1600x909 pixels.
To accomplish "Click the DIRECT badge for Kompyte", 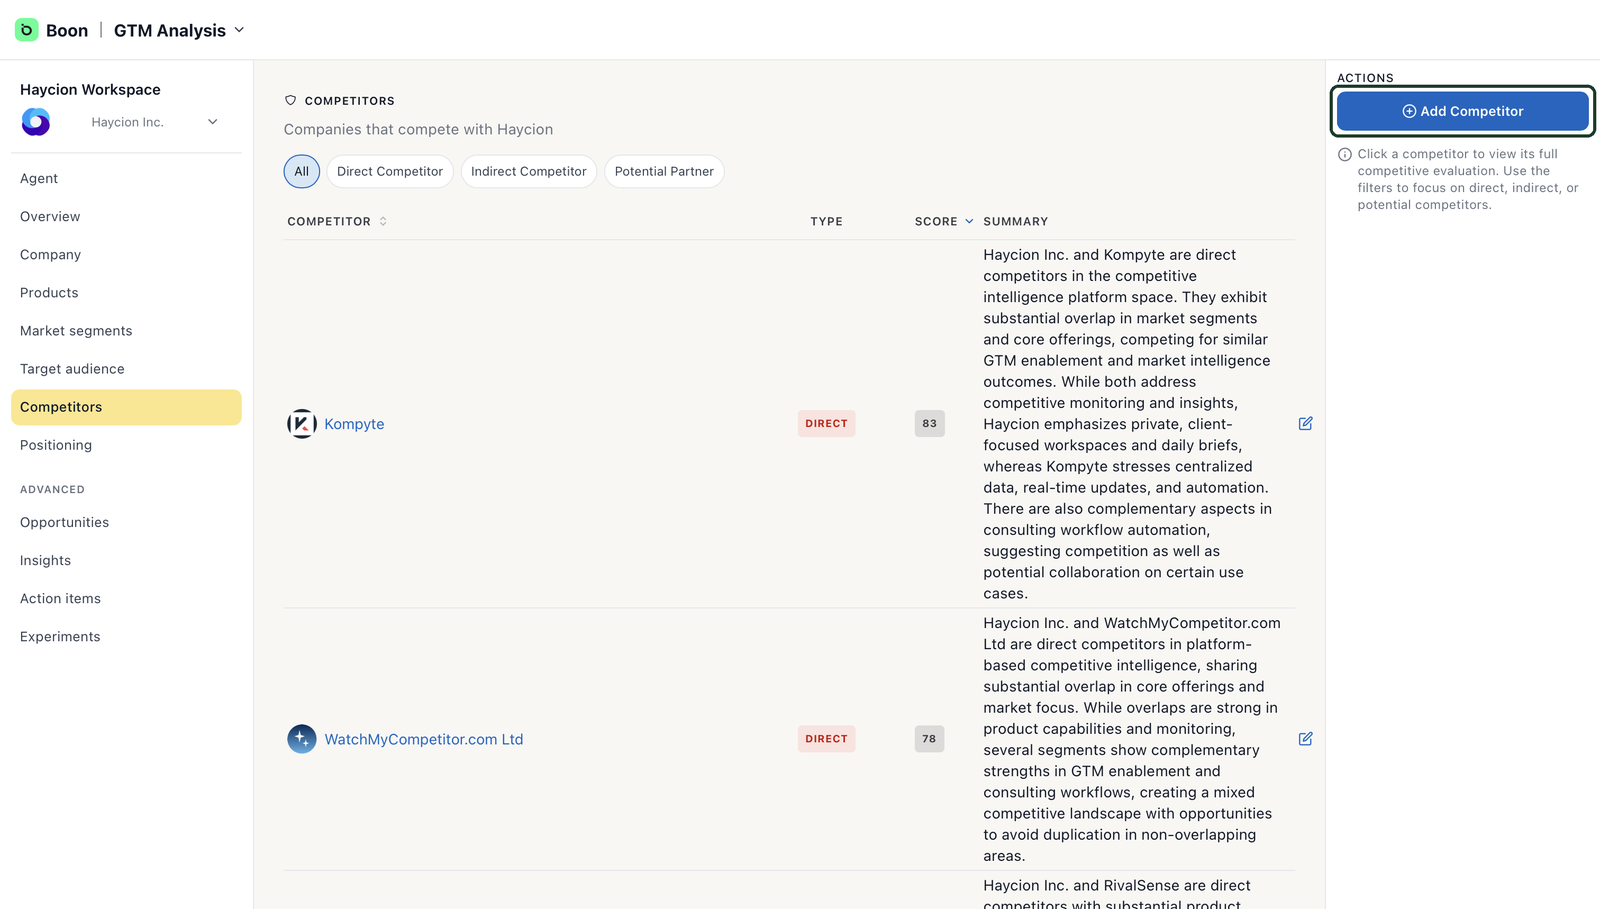I will 826,423.
